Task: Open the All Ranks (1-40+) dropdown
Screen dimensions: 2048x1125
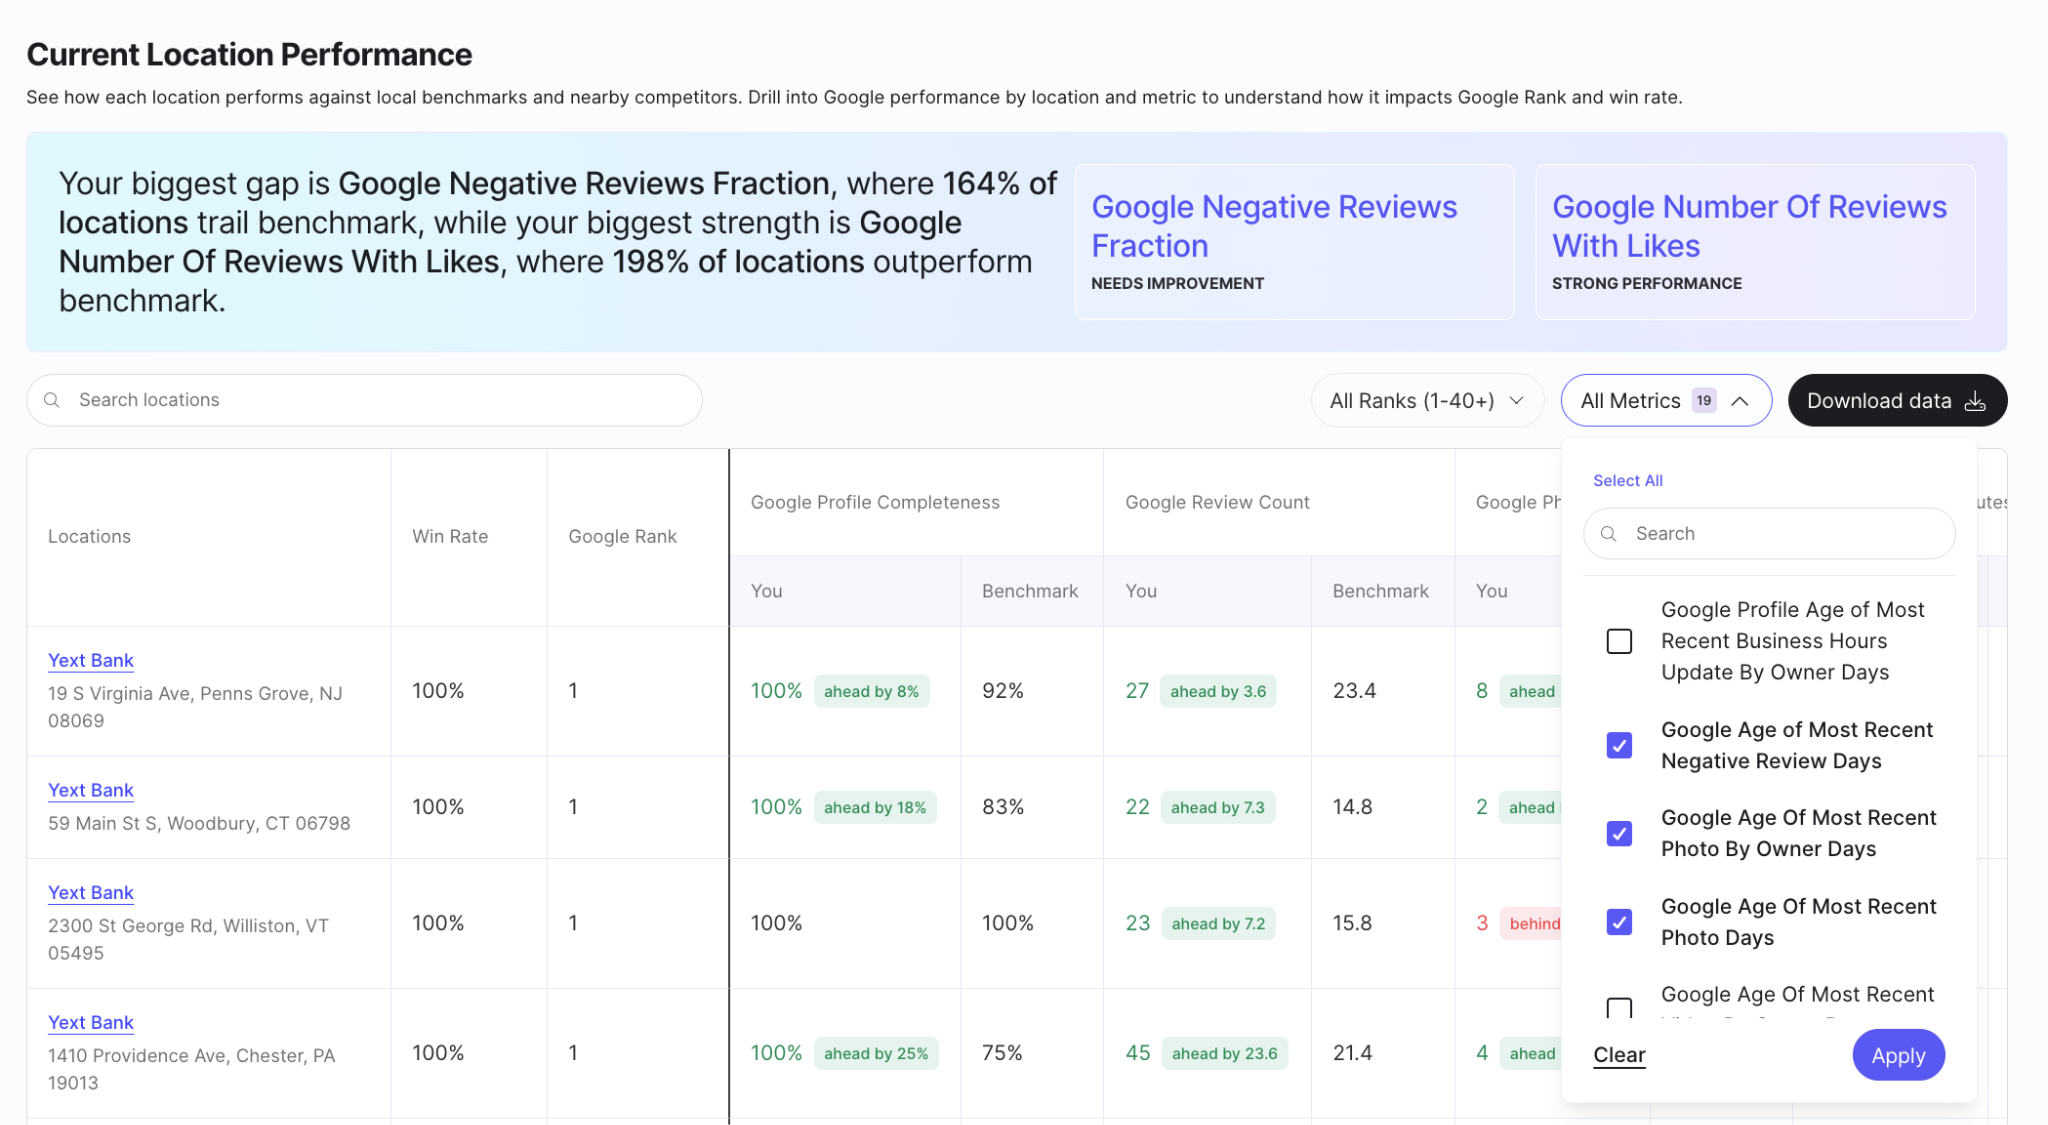Action: [x=1427, y=401]
